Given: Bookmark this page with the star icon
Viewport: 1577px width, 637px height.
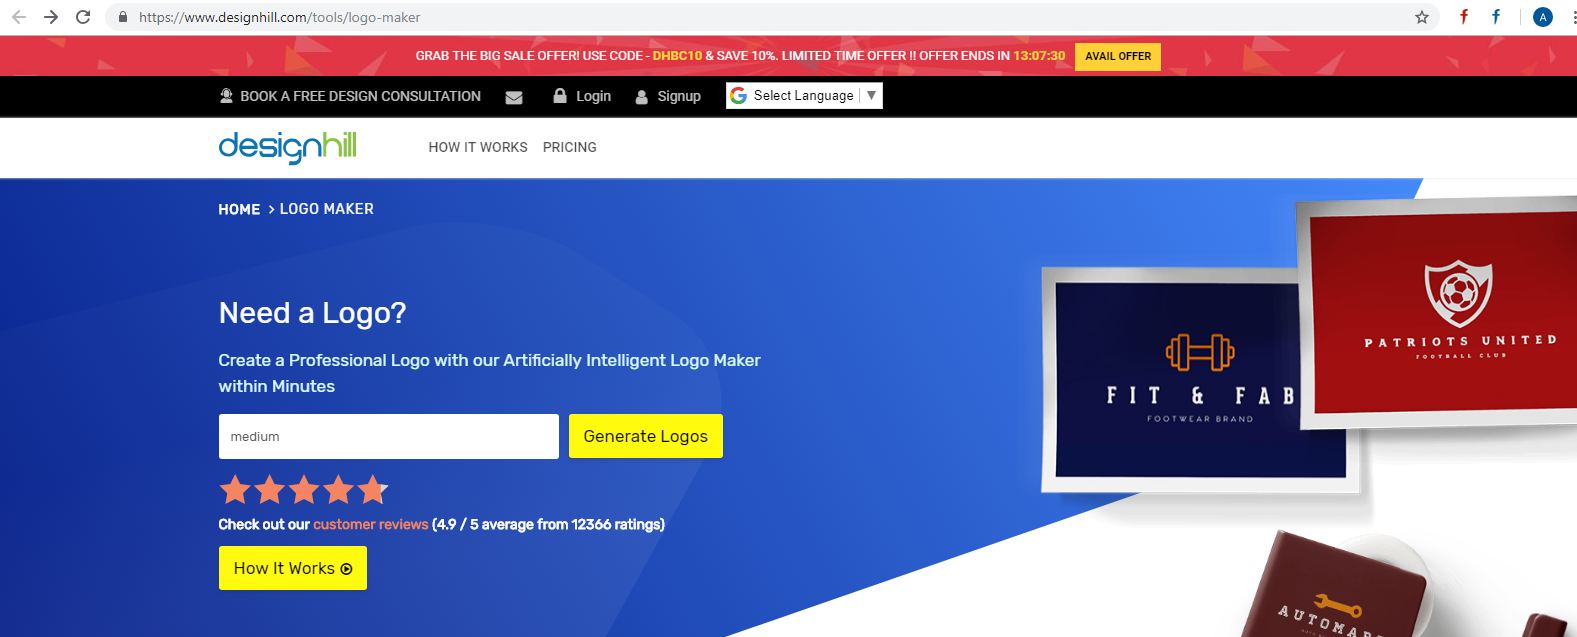Looking at the screenshot, I should [x=1422, y=17].
